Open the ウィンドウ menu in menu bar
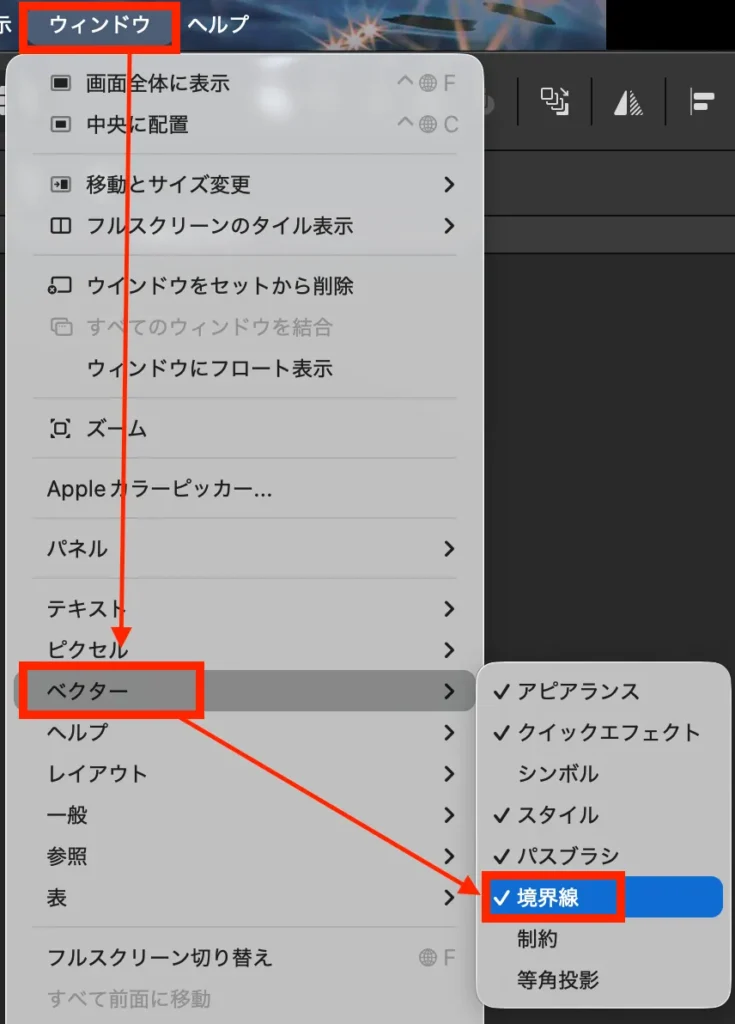735x1024 pixels. pyautogui.click(x=99, y=25)
